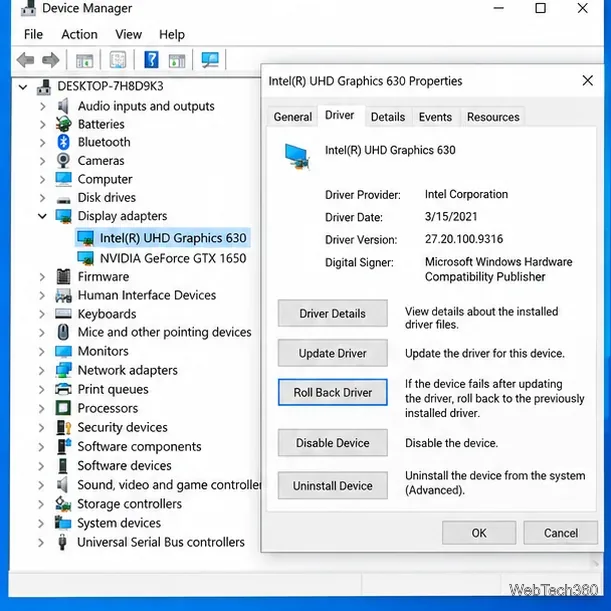611x611 pixels.
Task: Click Scan for hardware changes monitor icon
Action: 210,60
